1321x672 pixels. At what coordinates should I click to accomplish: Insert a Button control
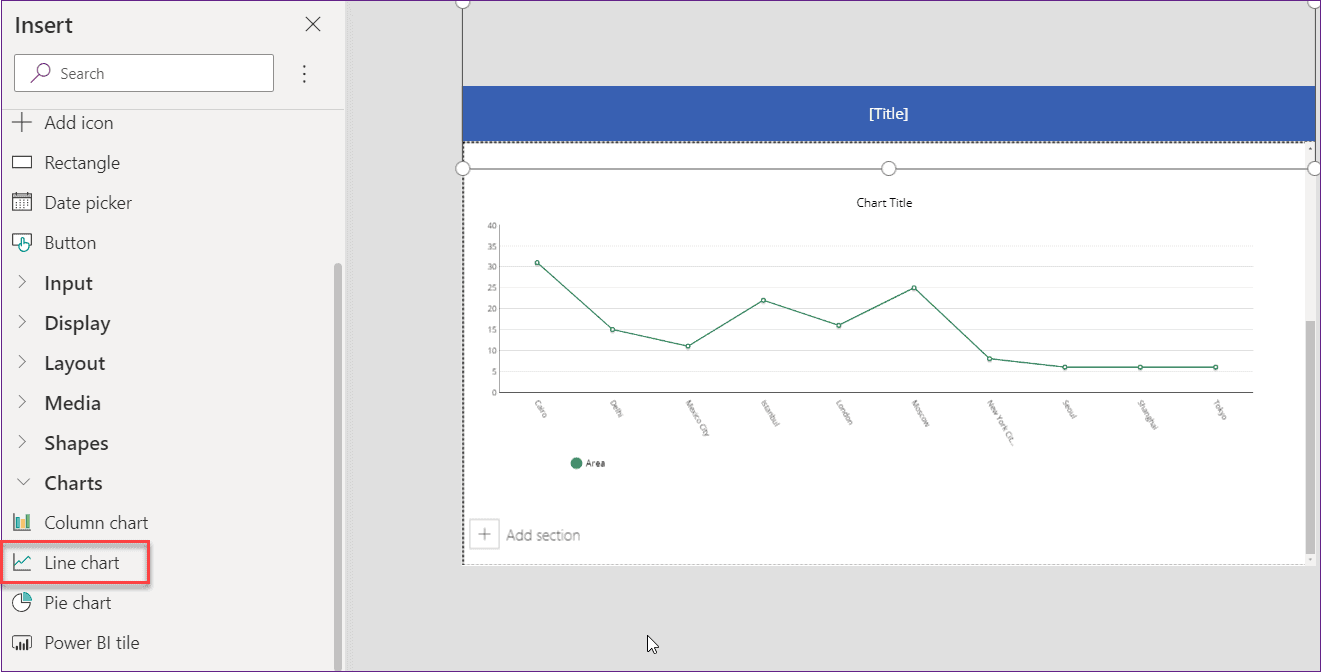pos(70,243)
